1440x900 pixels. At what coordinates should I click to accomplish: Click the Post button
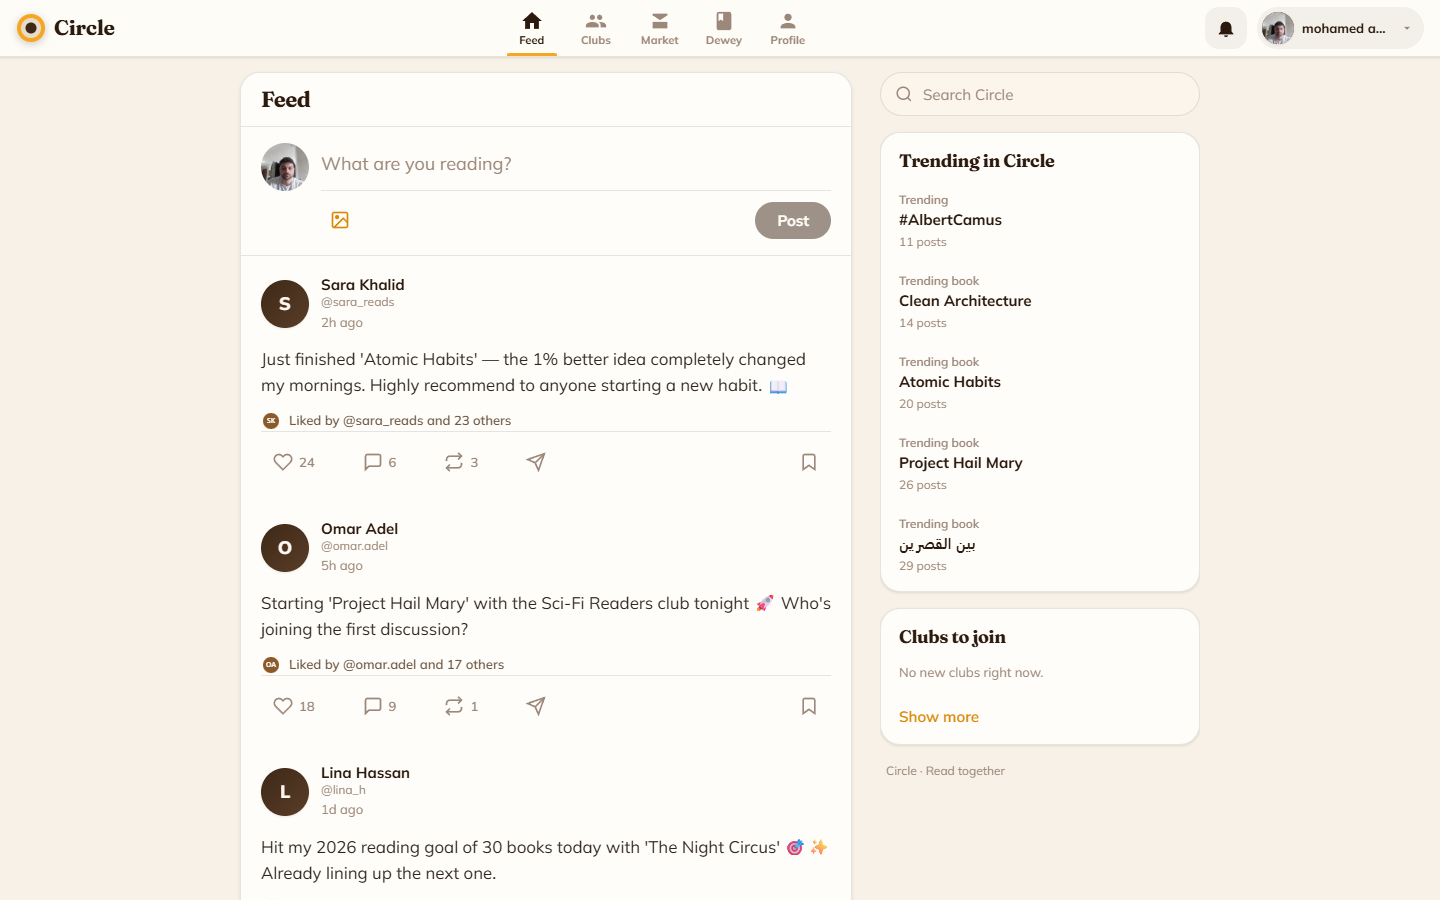click(x=793, y=221)
